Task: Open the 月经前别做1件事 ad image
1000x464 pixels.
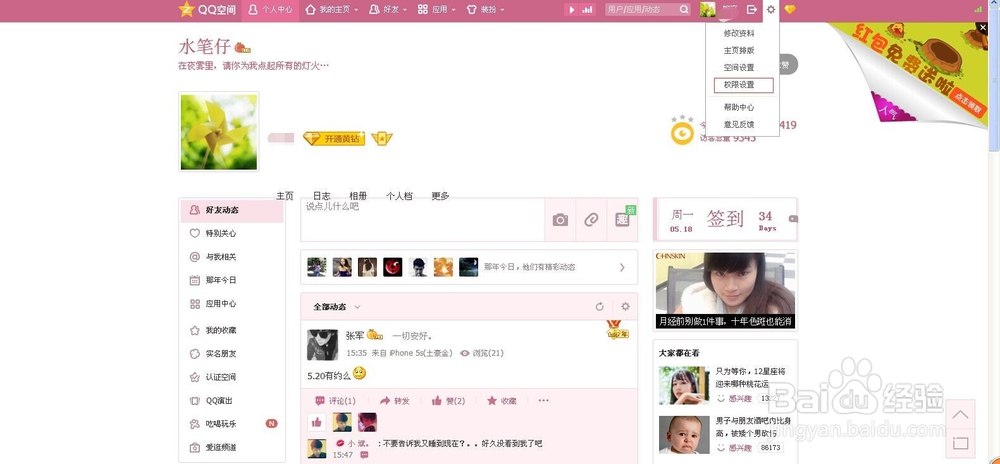Action: tap(726, 291)
